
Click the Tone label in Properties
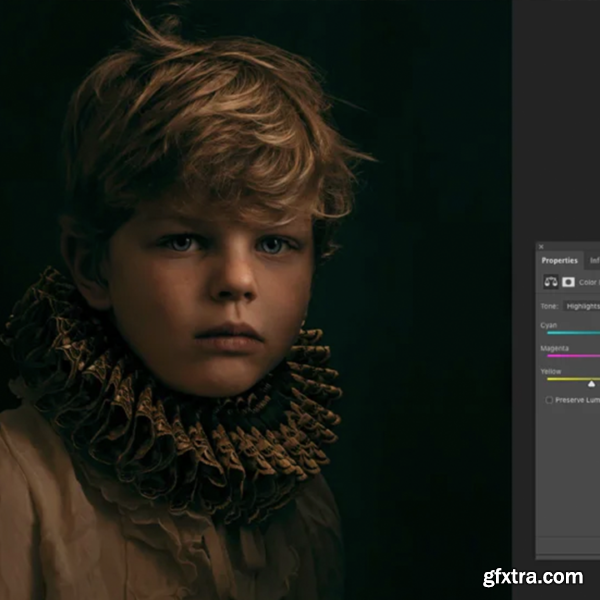pyautogui.click(x=549, y=306)
